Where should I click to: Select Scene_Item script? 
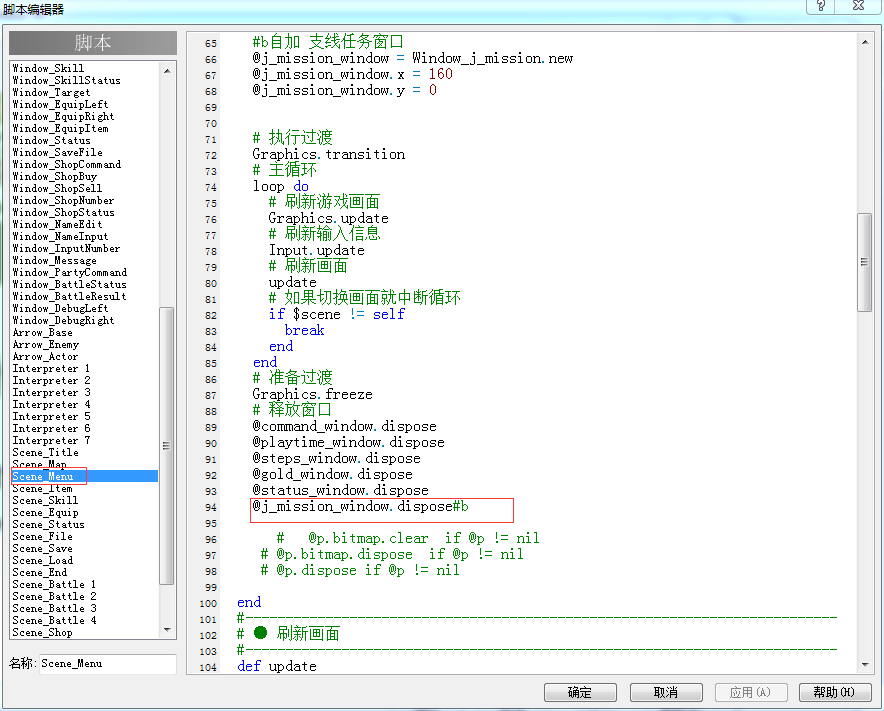tap(42, 488)
